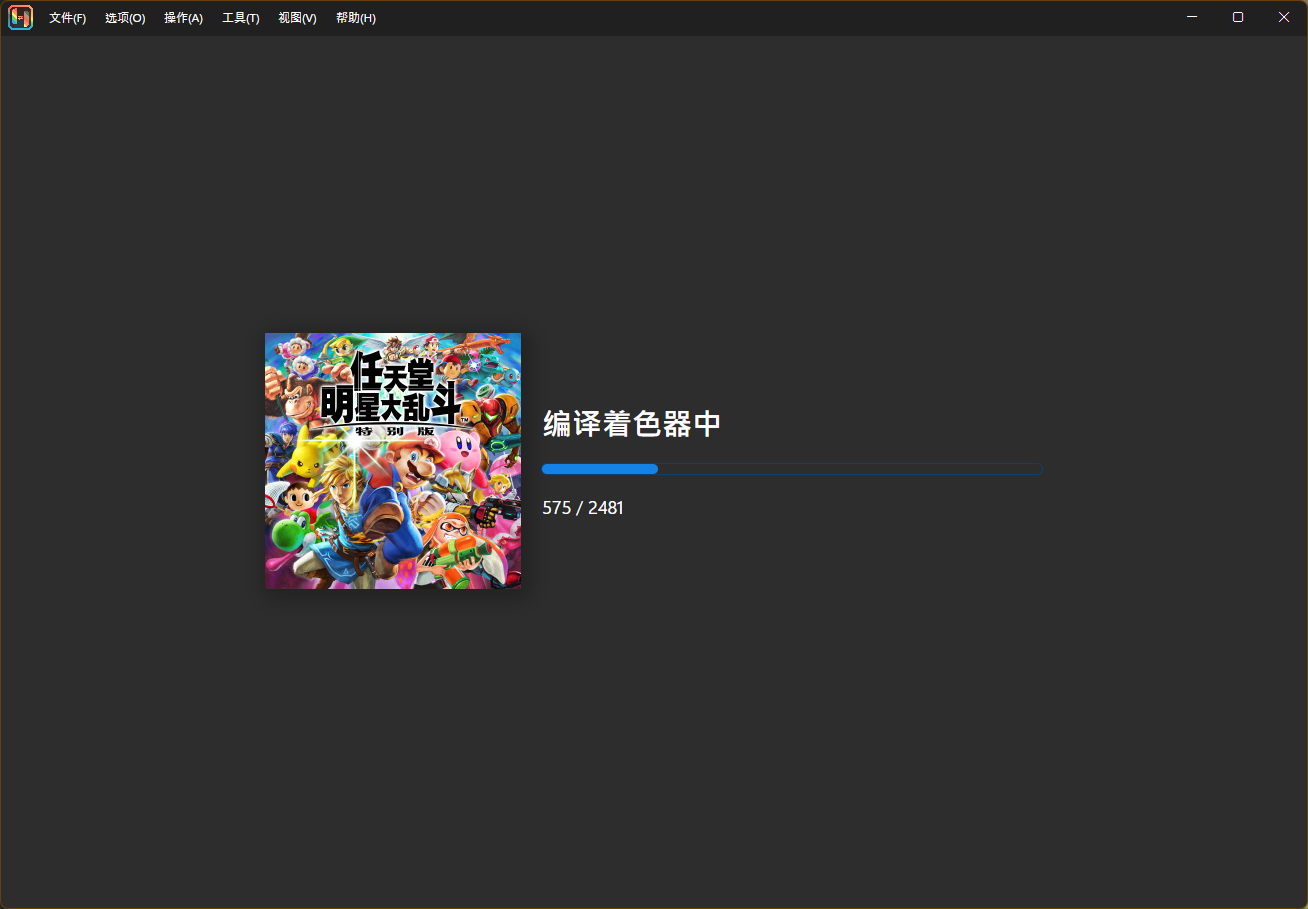The height and width of the screenshot is (909, 1308).
Task: Maximize the emulator window
Action: coord(1238,17)
